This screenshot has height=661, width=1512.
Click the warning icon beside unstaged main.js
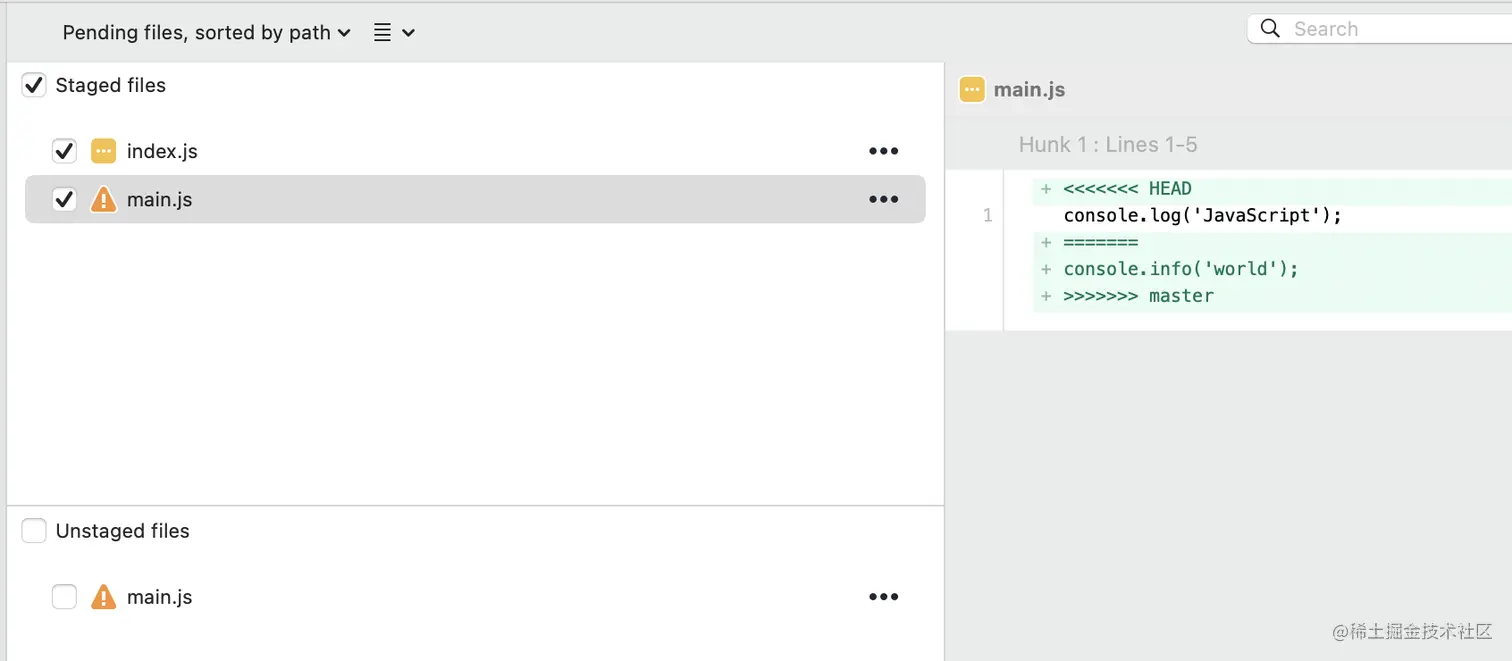click(103, 596)
